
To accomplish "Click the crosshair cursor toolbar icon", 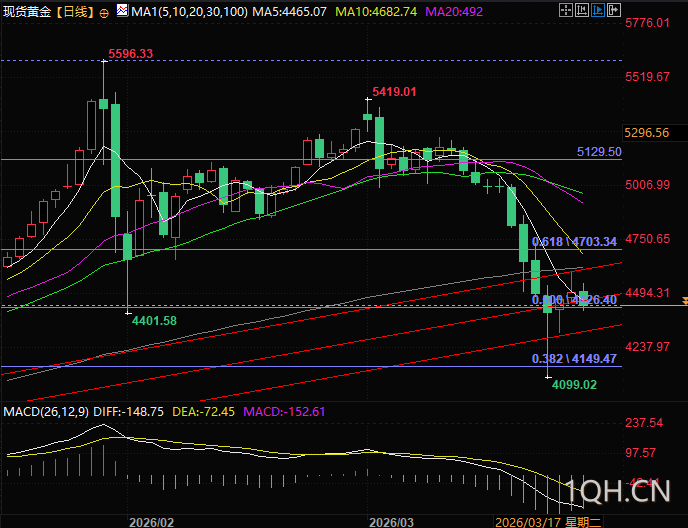I will (566, 10).
